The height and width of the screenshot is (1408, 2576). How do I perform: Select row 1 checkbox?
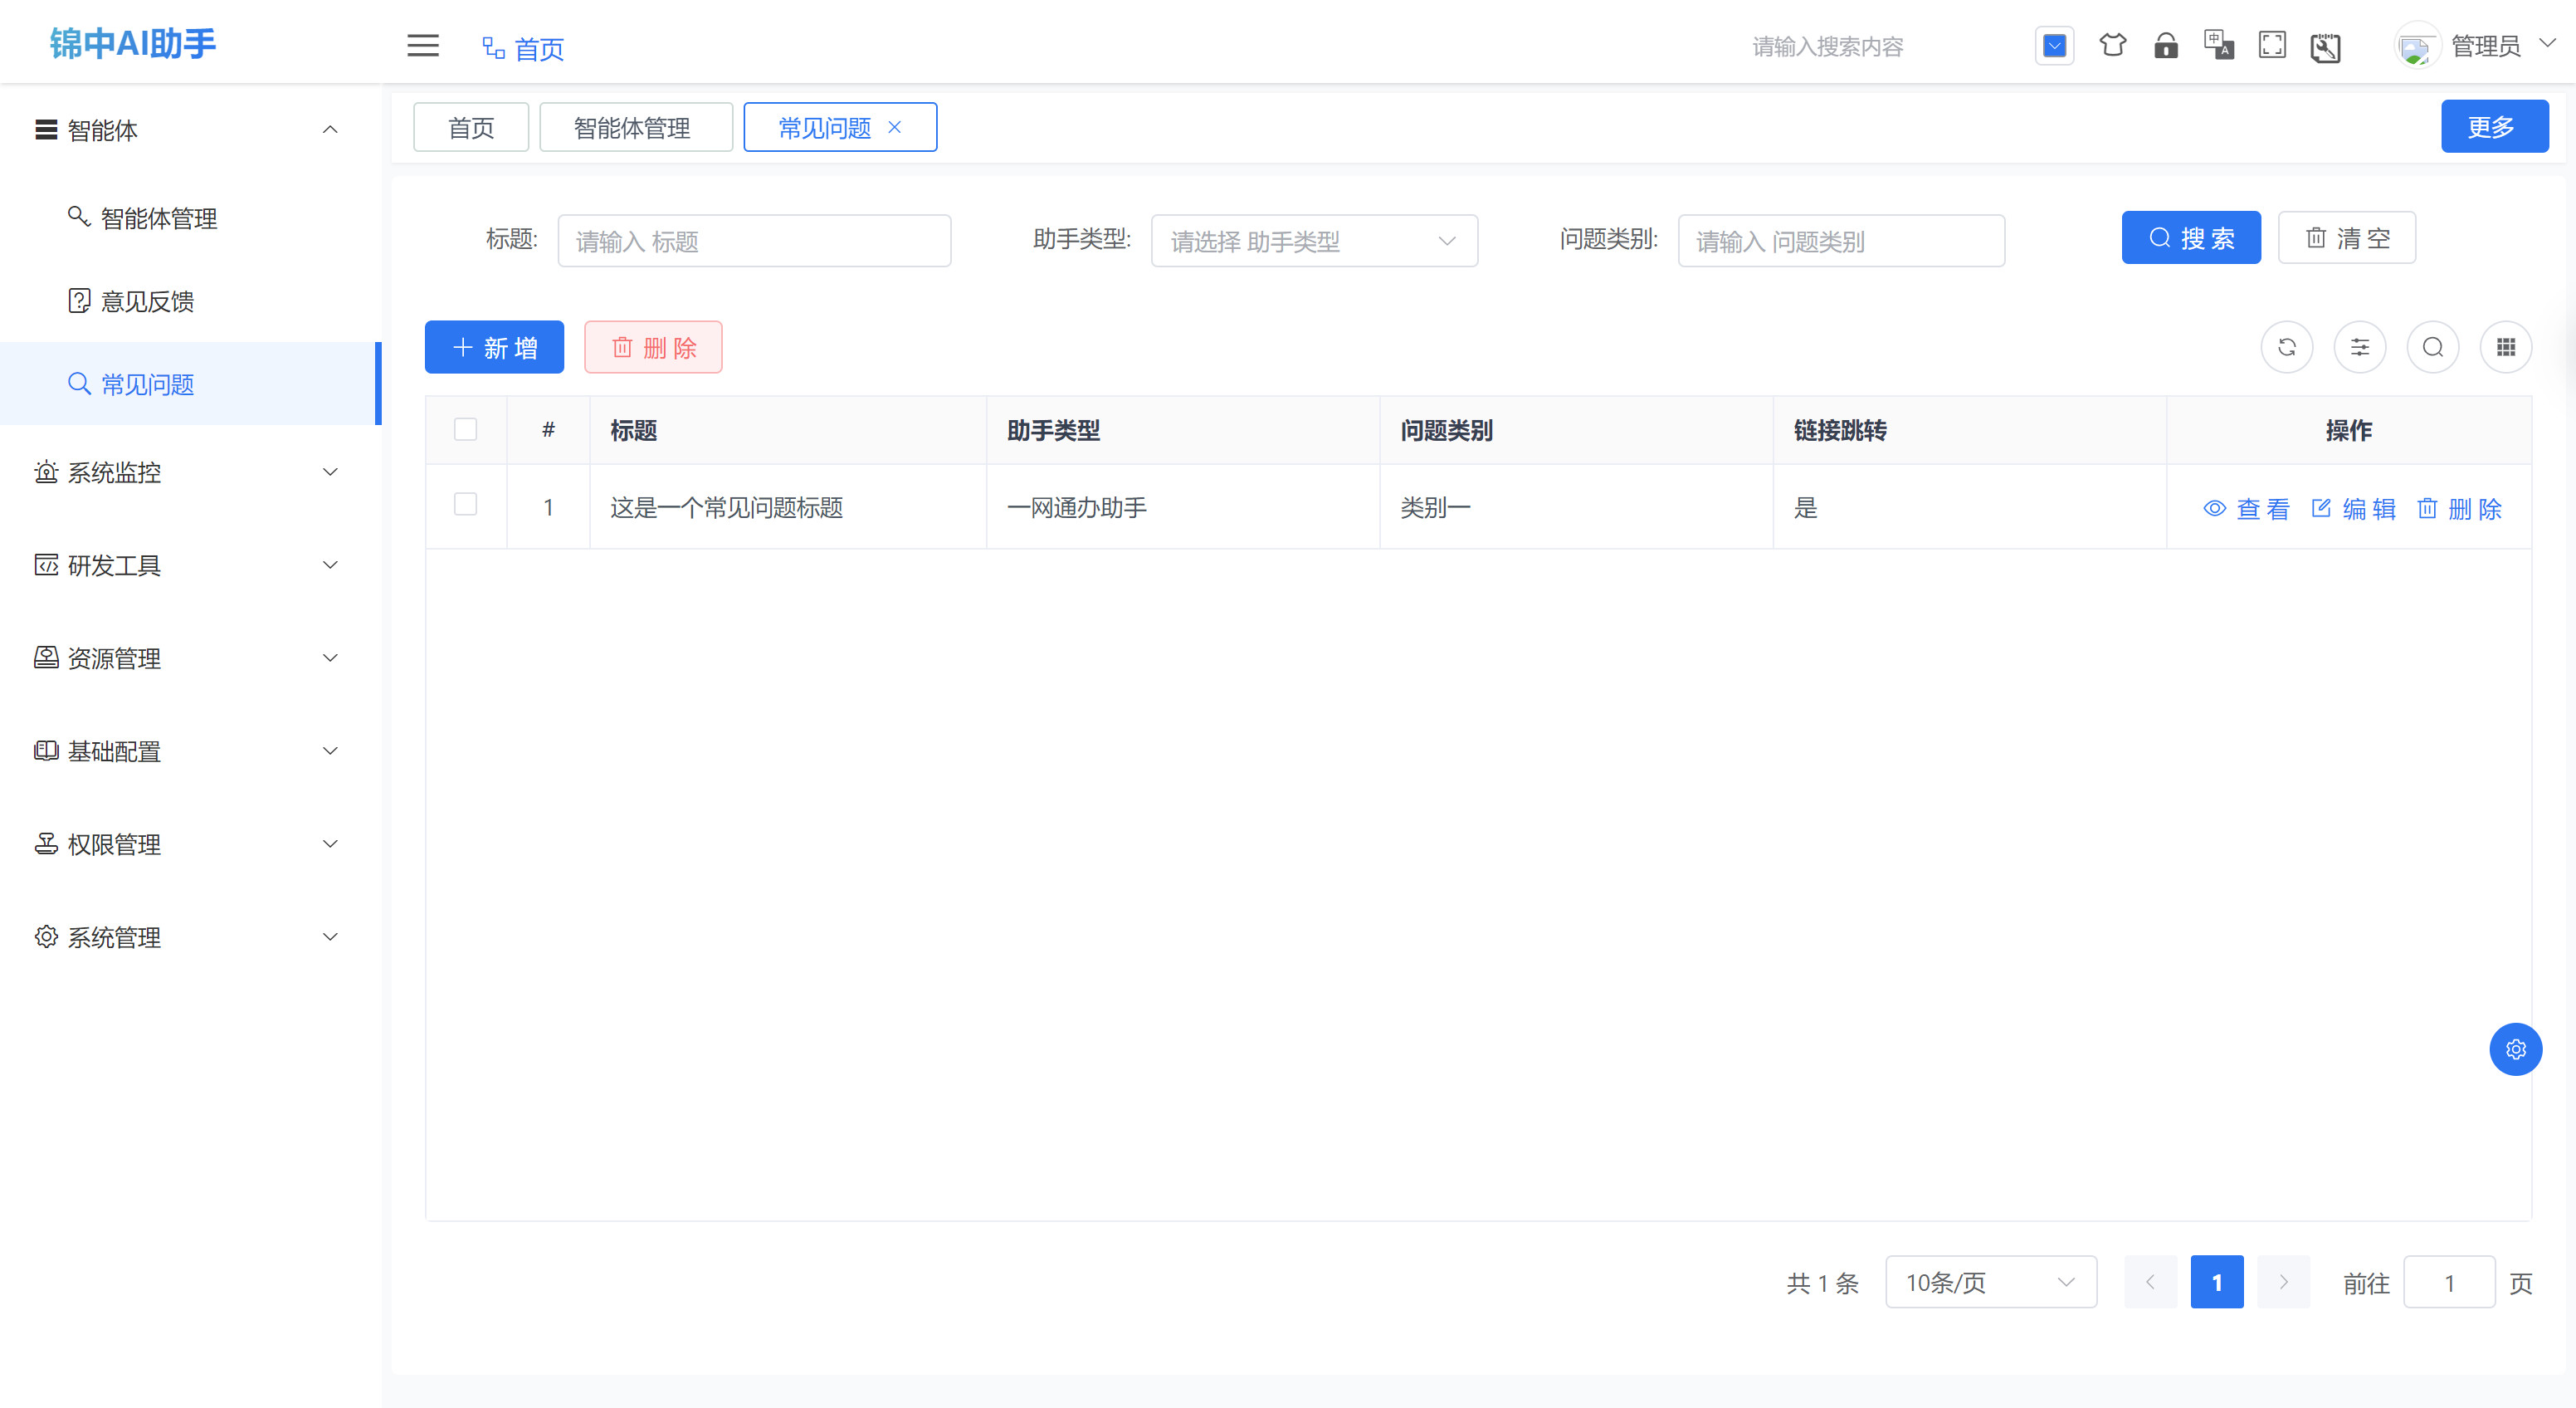tap(465, 504)
